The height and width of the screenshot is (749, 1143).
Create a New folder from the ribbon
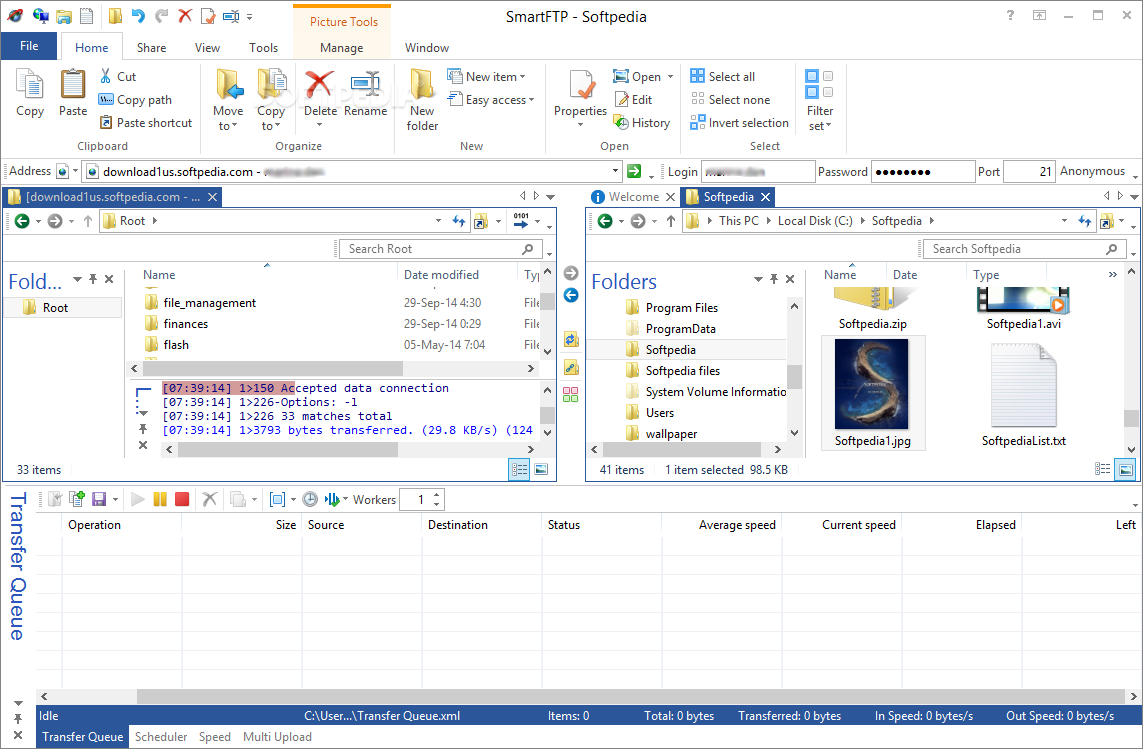[x=422, y=100]
